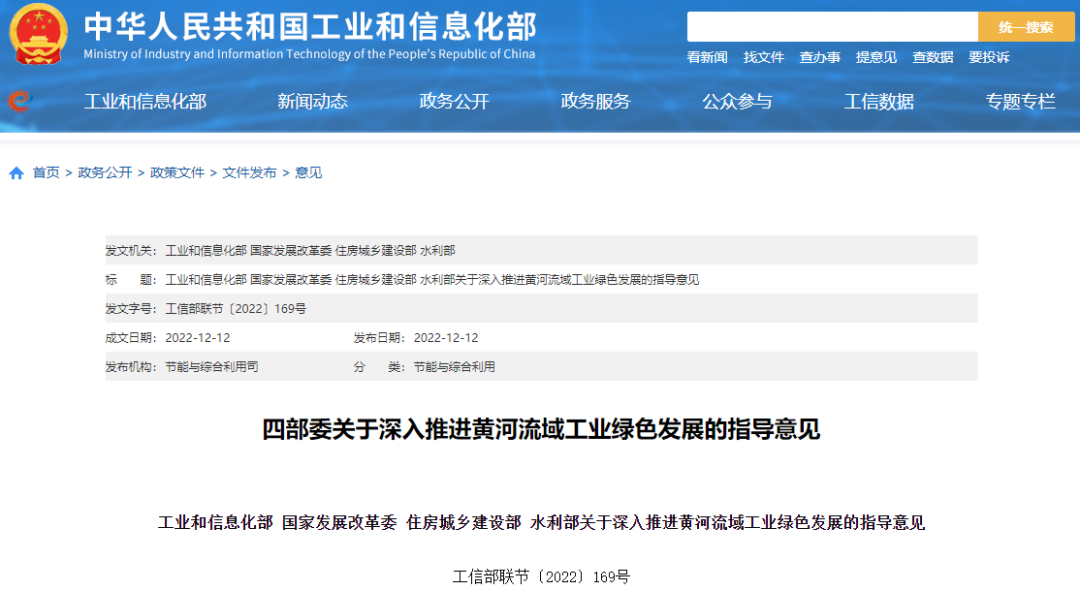Viewport: 1080px width, 590px height.
Task: Open the 工业和信息化部 navigation menu
Action: [x=145, y=101]
